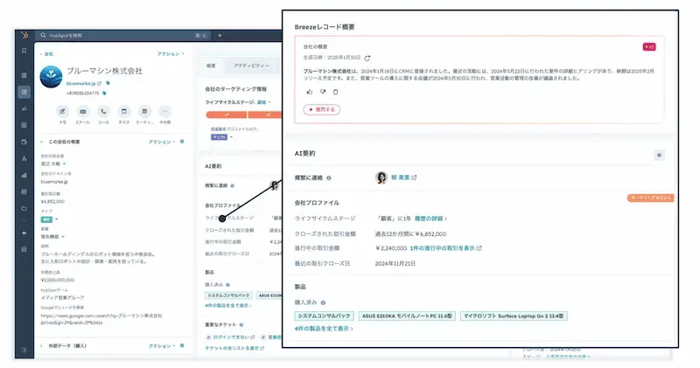Click the ブルーマシン company logo image
Screen dimensions: 700x368
51,77
